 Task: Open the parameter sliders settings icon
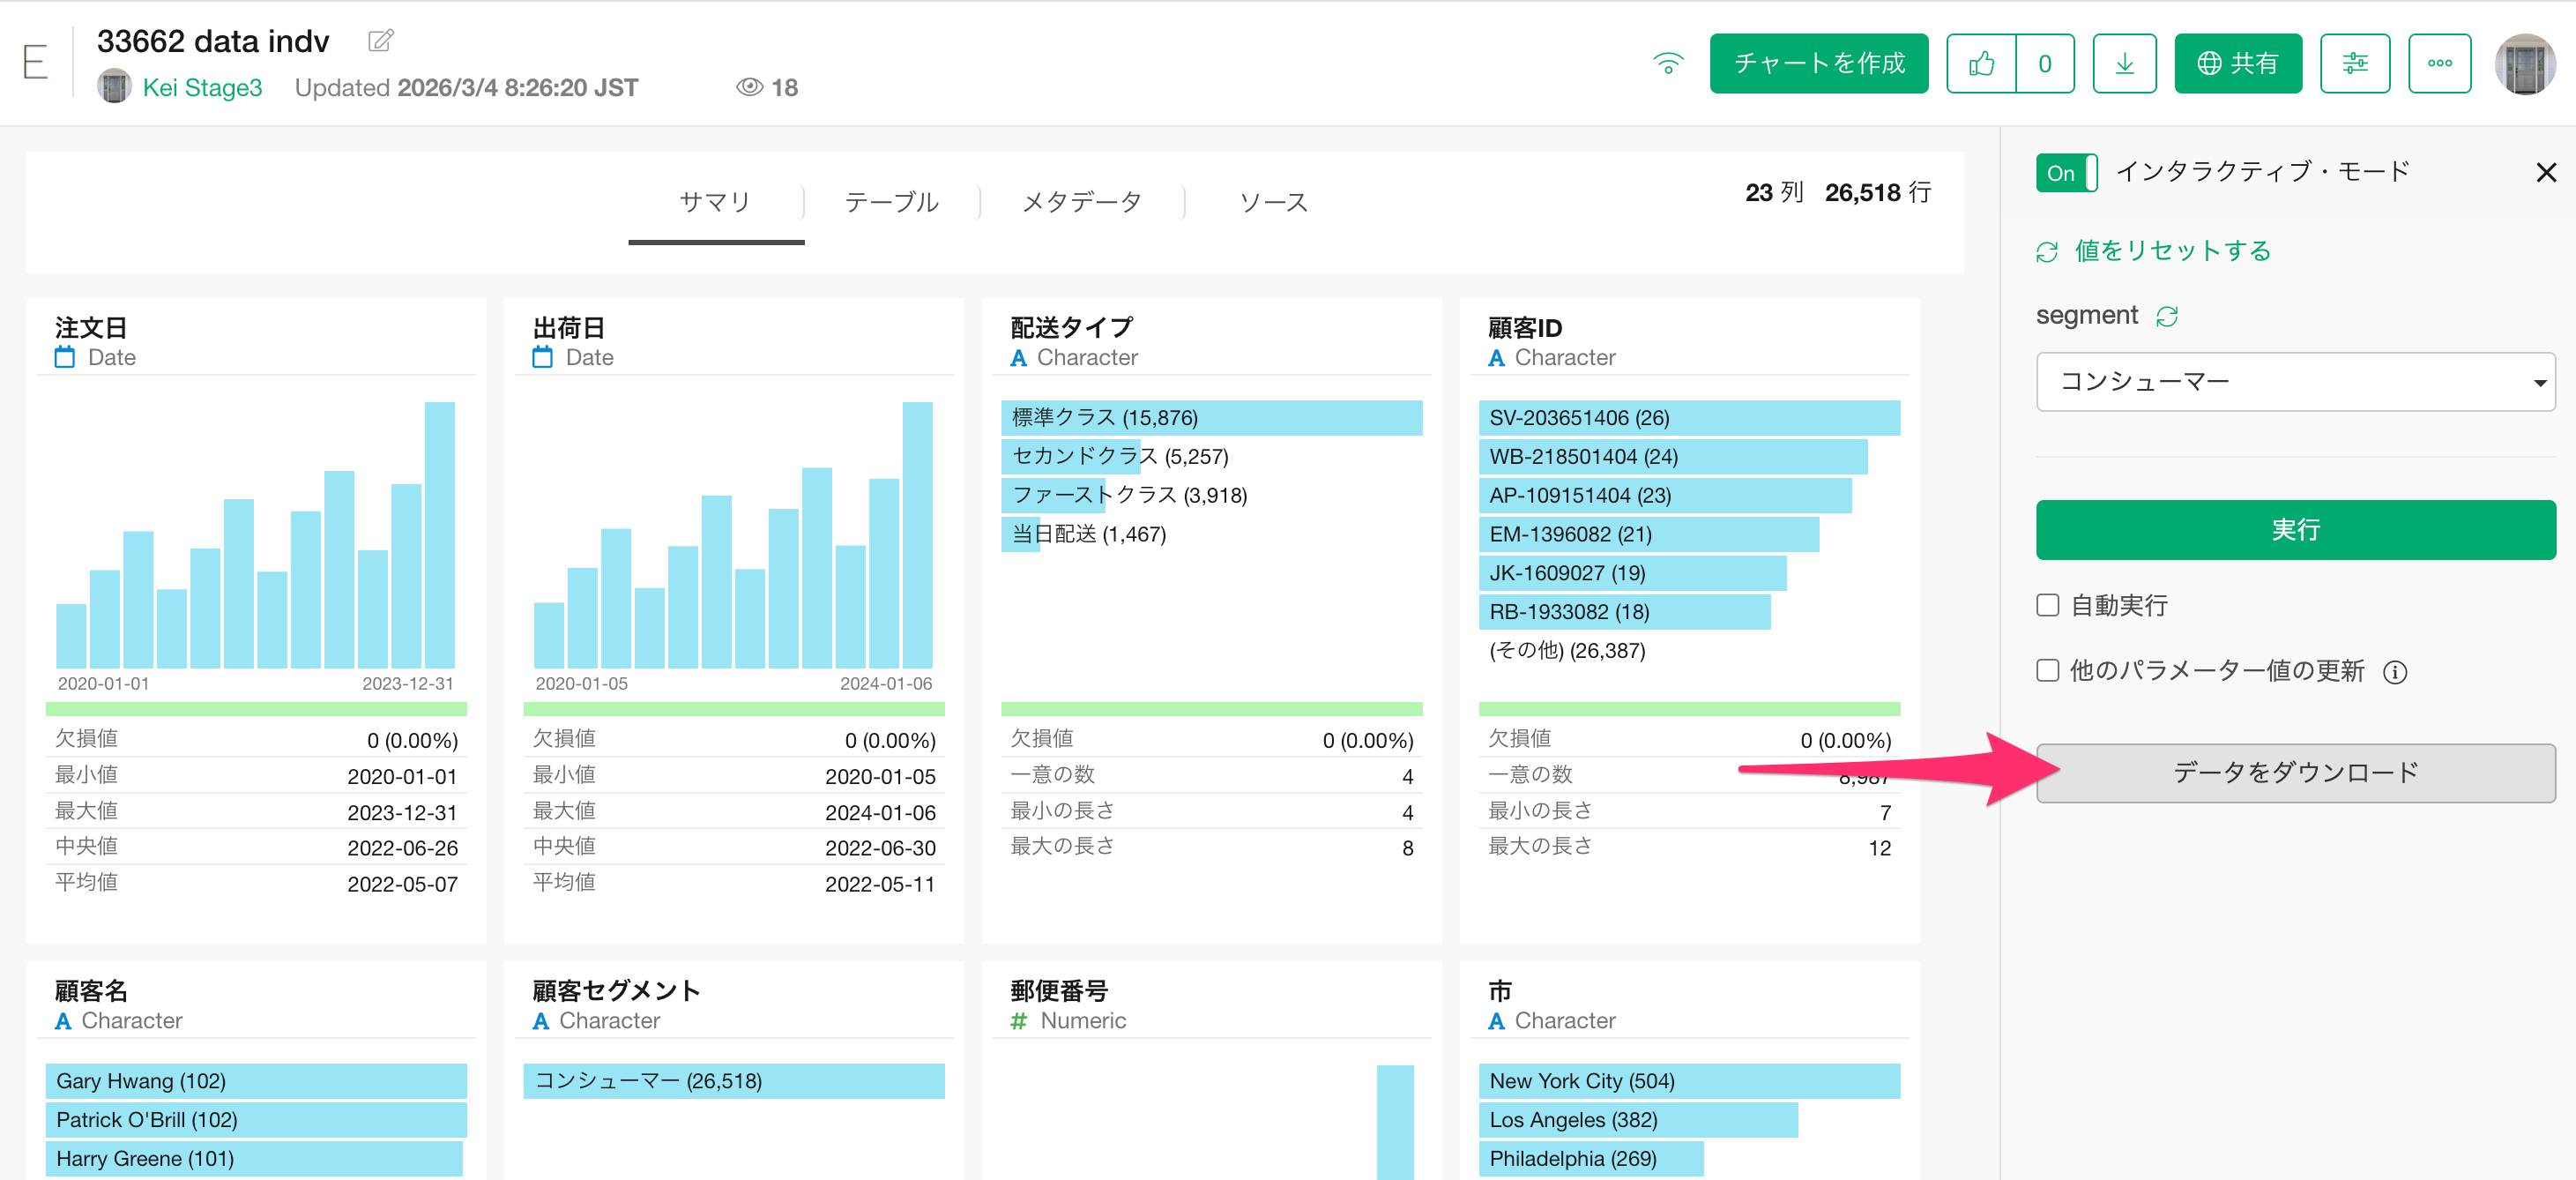(x=2354, y=64)
